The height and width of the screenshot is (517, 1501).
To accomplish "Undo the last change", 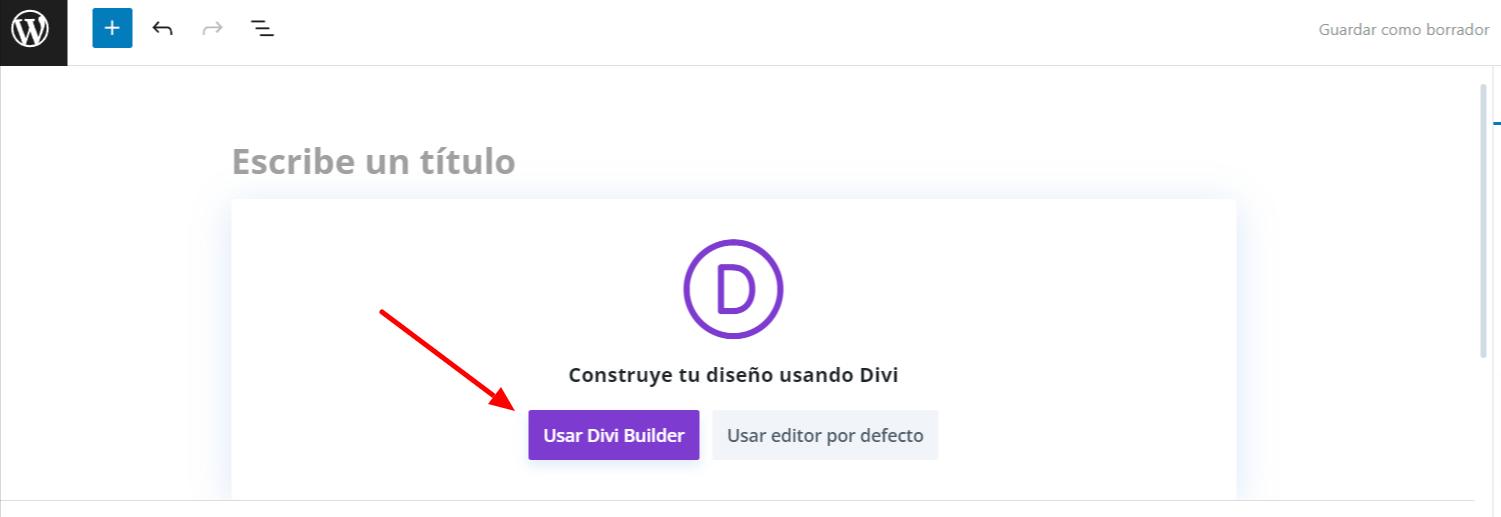I will (162, 28).
